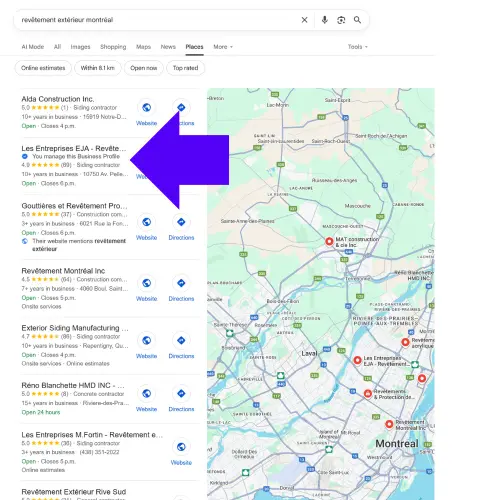500x500 pixels.
Task: Open search by image camera icon
Action: click(341, 20)
